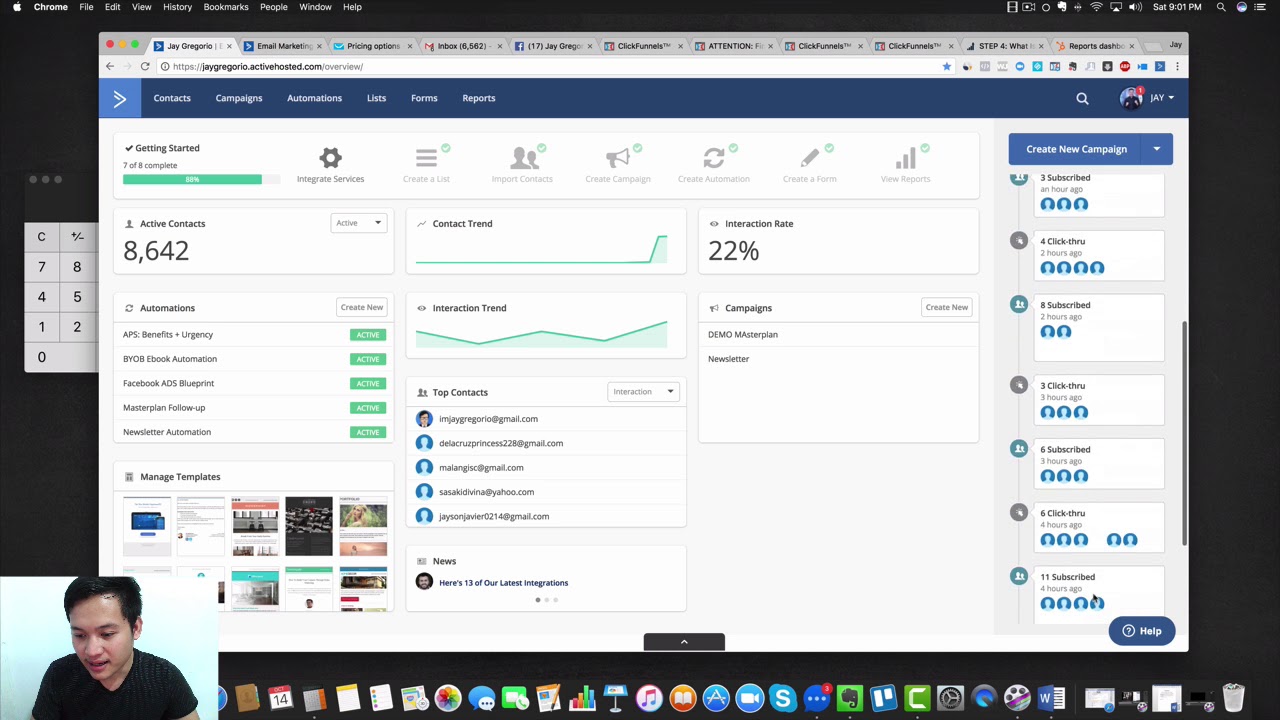
Task: Open the Chrome History menu
Action: (x=177, y=7)
